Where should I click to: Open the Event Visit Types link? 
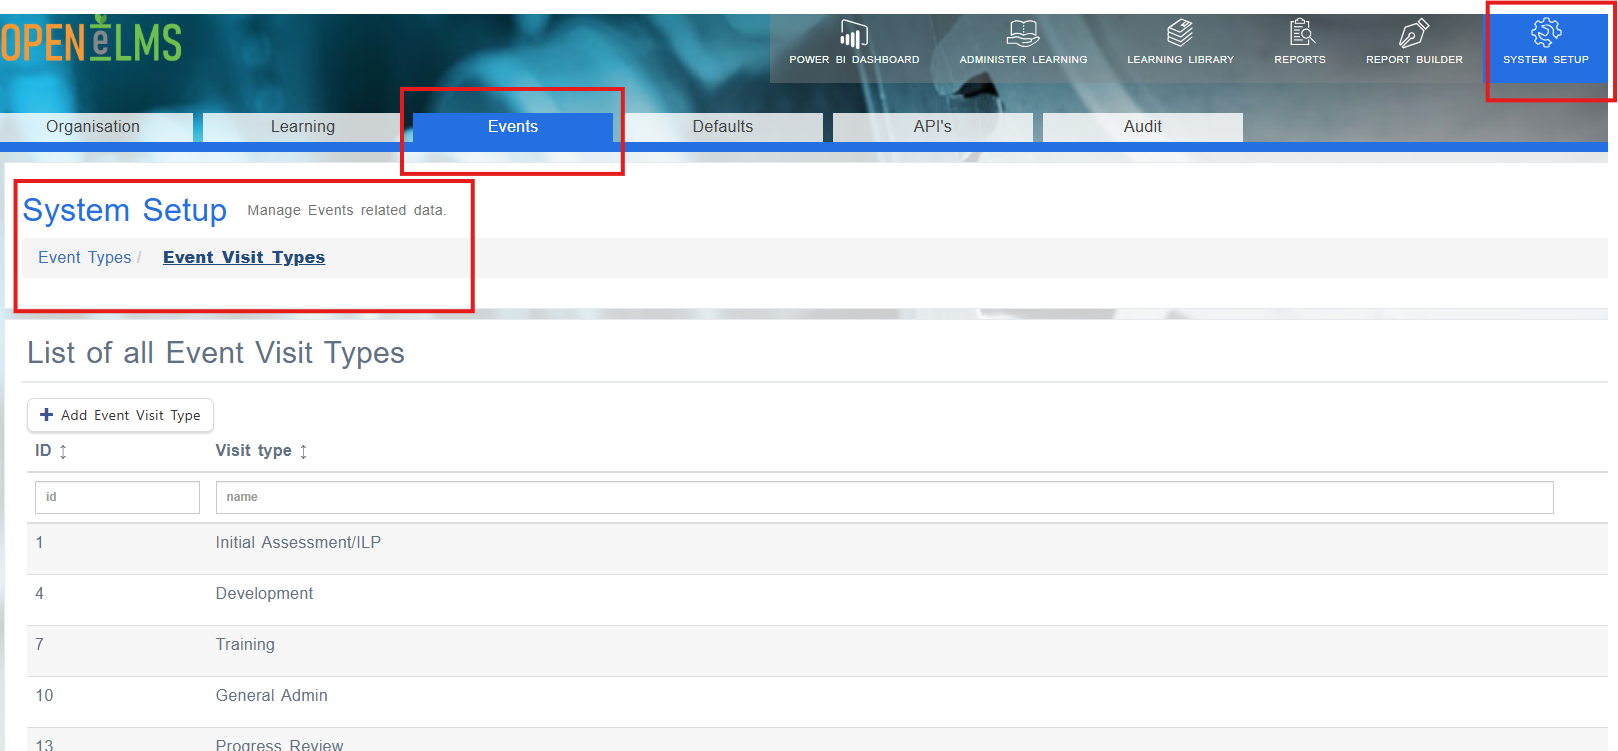[x=244, y=257]
